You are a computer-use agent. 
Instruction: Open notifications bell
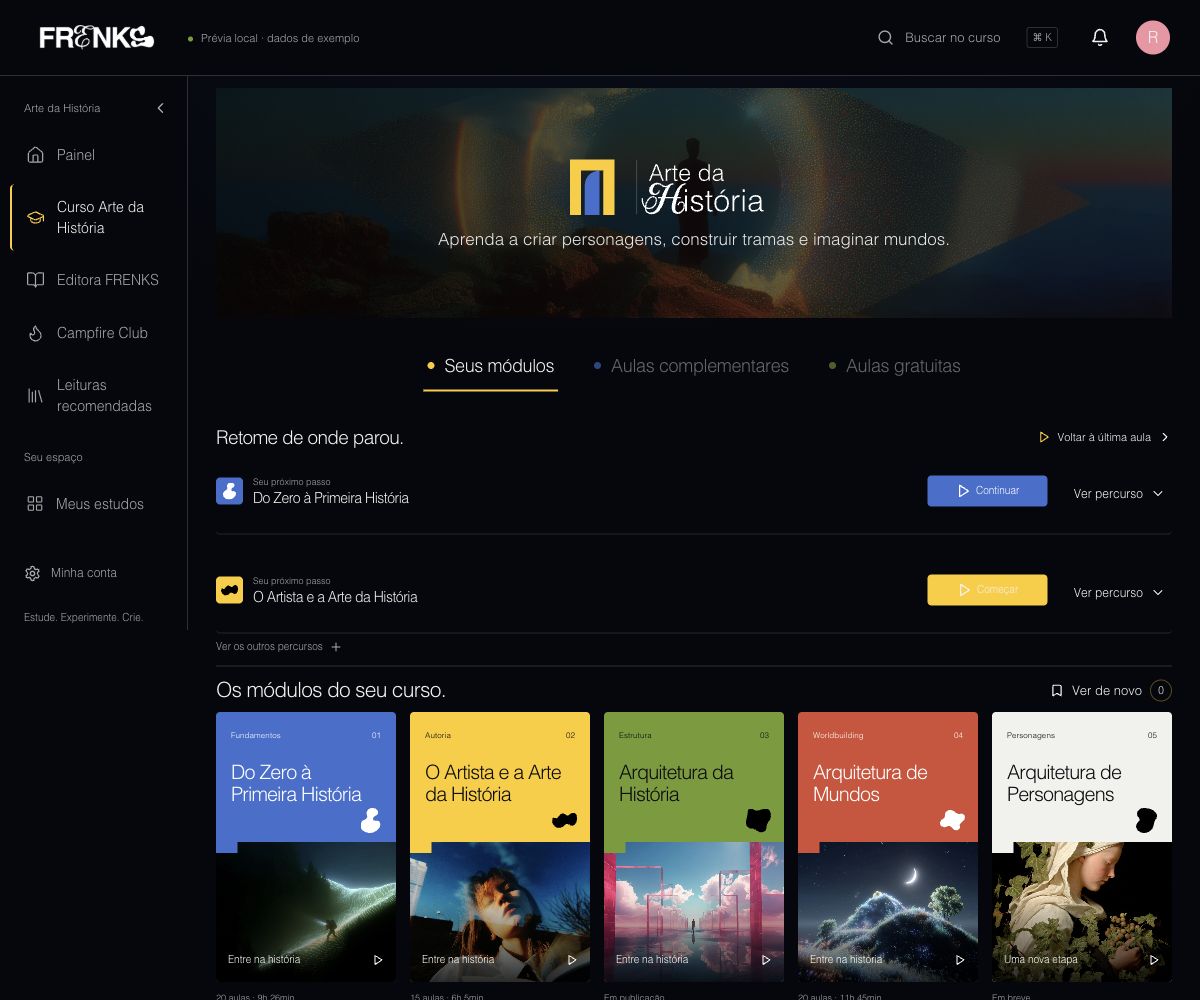tap(1100, 38)
